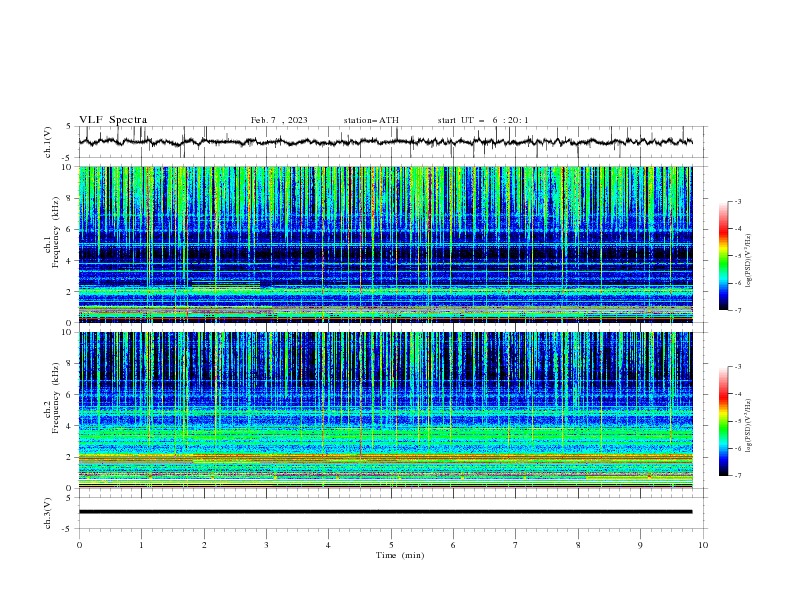Click the "5" tick on the Time axis
This screenshot has width=792, height=612.
pos(391,545)
